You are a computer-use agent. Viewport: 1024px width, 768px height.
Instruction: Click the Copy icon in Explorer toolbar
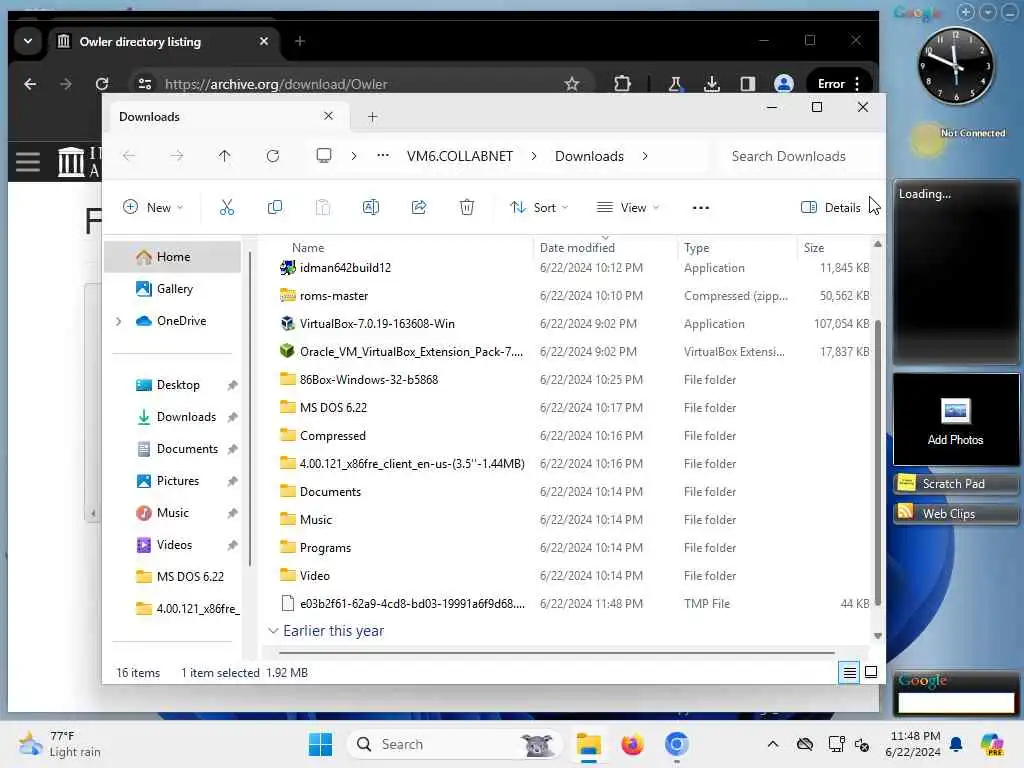click(275, 208)
